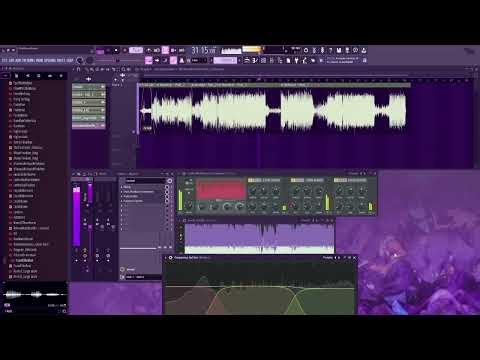Click the file icon in browser toolbar
Viewport: 480px width, 360px height.
[x=17, y=76]
